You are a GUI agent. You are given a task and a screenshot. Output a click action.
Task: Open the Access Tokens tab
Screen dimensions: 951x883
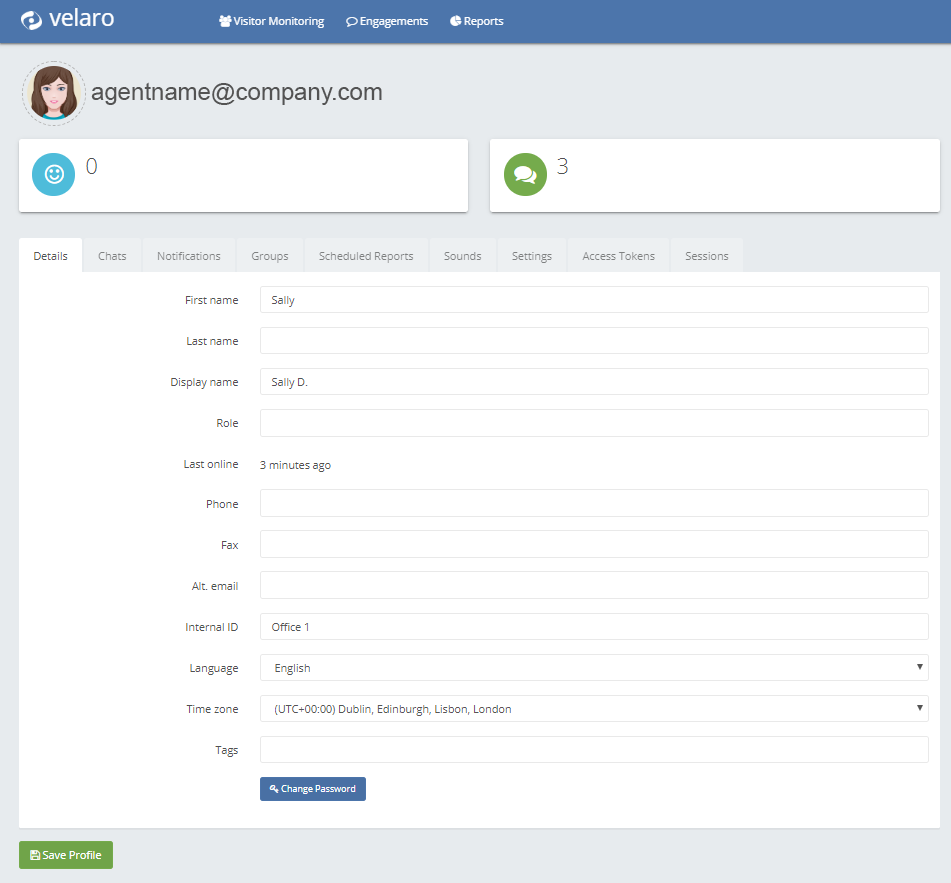point(618,256)
